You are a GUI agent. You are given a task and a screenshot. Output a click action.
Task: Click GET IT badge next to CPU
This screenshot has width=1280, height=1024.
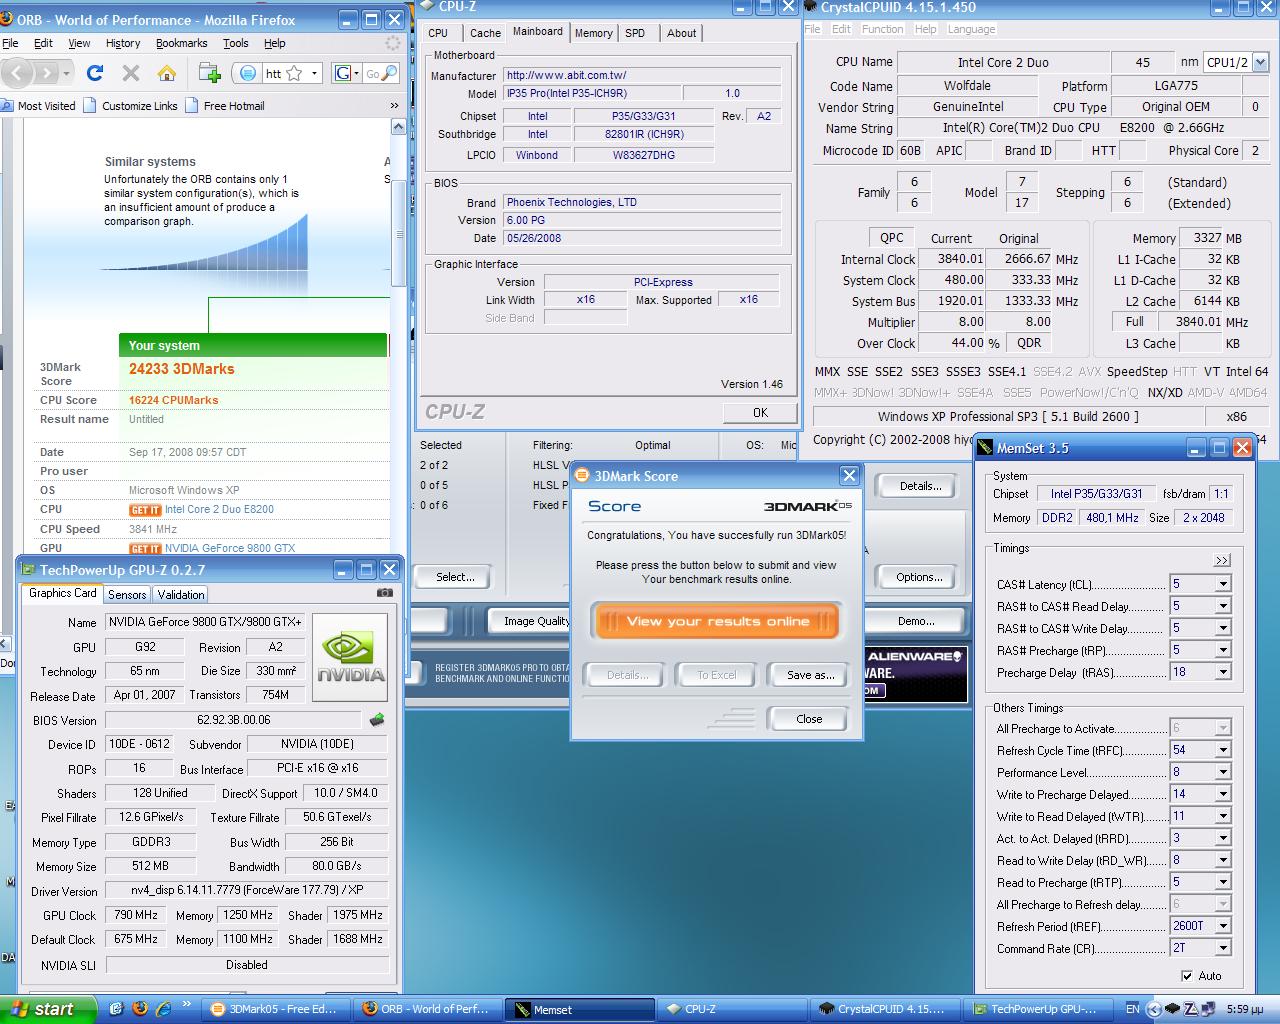(145, 510)
